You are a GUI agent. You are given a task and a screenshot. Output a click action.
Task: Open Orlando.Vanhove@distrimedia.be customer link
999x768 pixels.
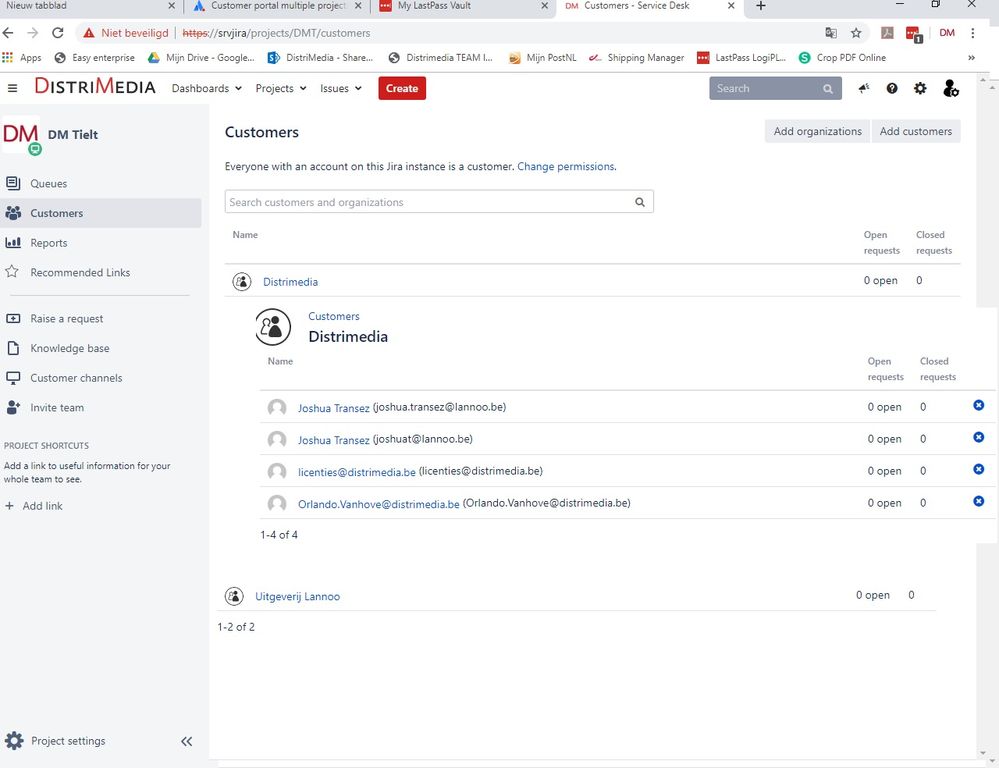pos(378,504)
